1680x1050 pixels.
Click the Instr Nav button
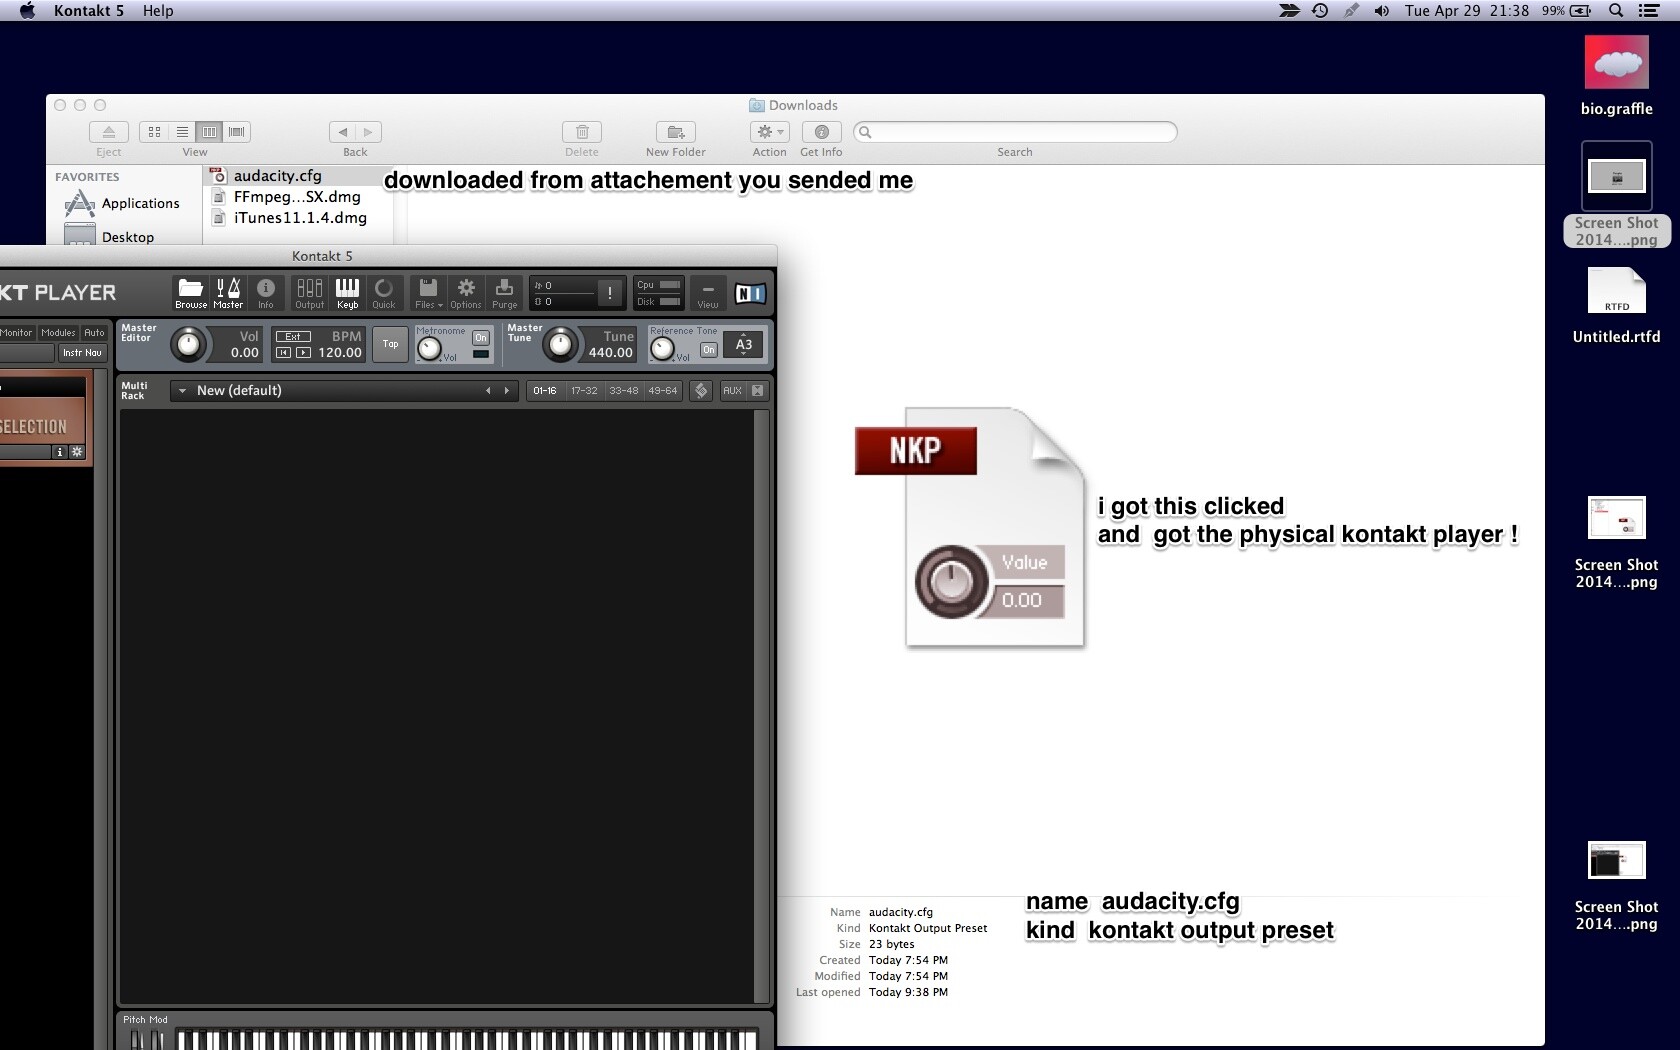(x=82, y=353)
